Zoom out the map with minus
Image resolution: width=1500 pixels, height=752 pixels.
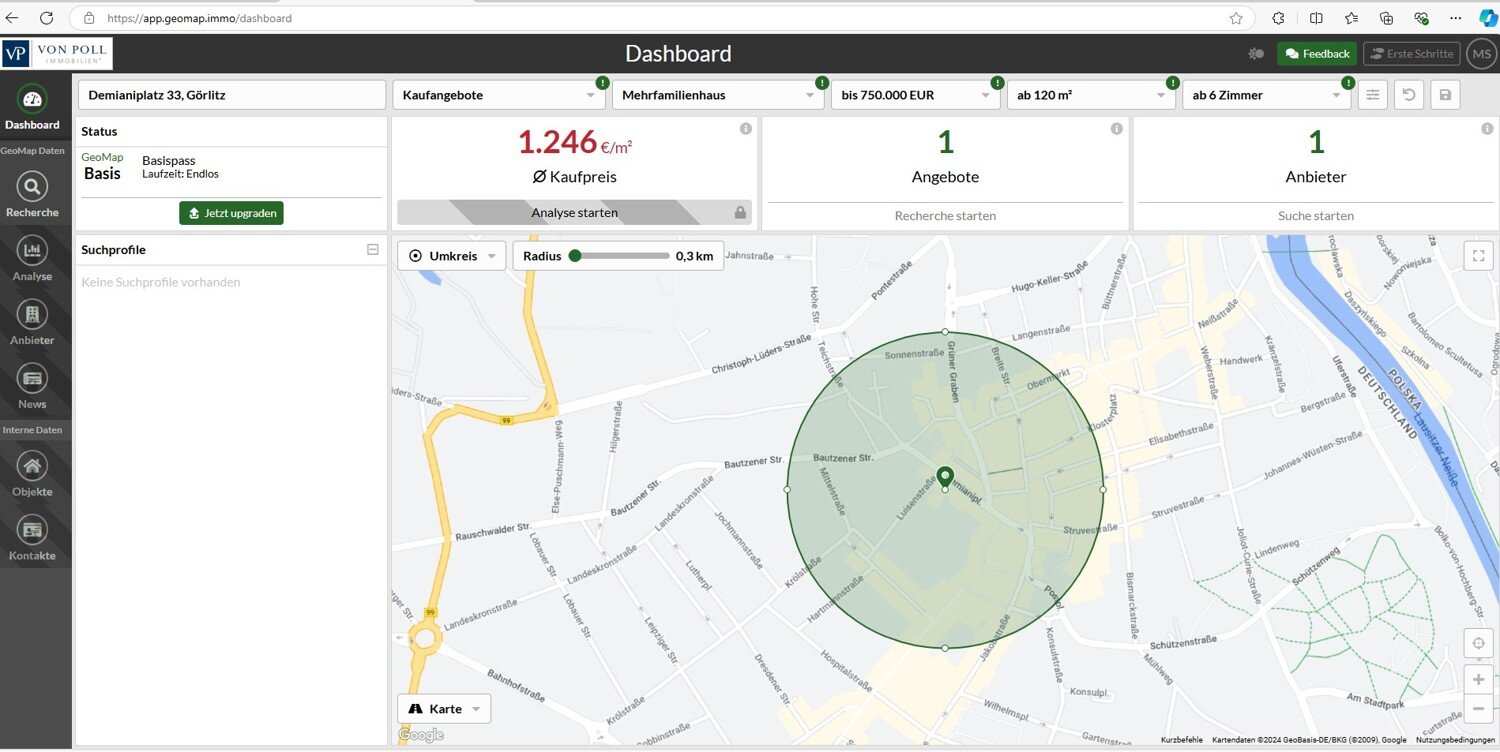(x=1478, y=709)
